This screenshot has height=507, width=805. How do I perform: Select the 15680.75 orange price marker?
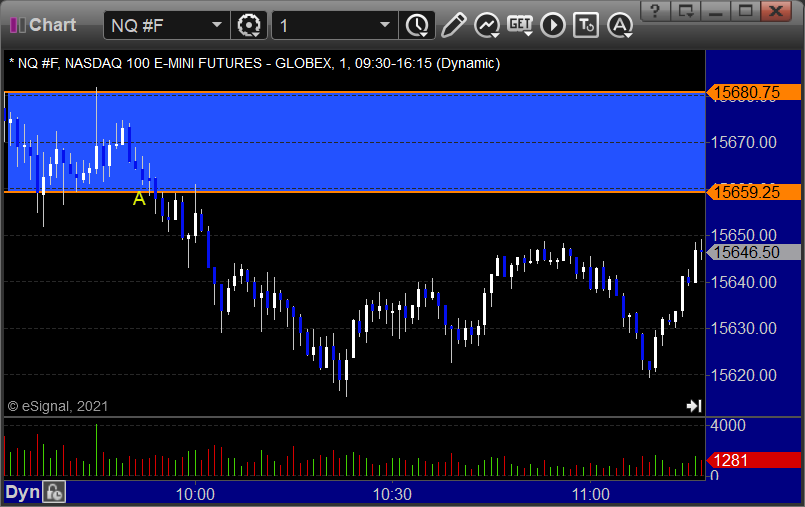(x=753, y=92)
